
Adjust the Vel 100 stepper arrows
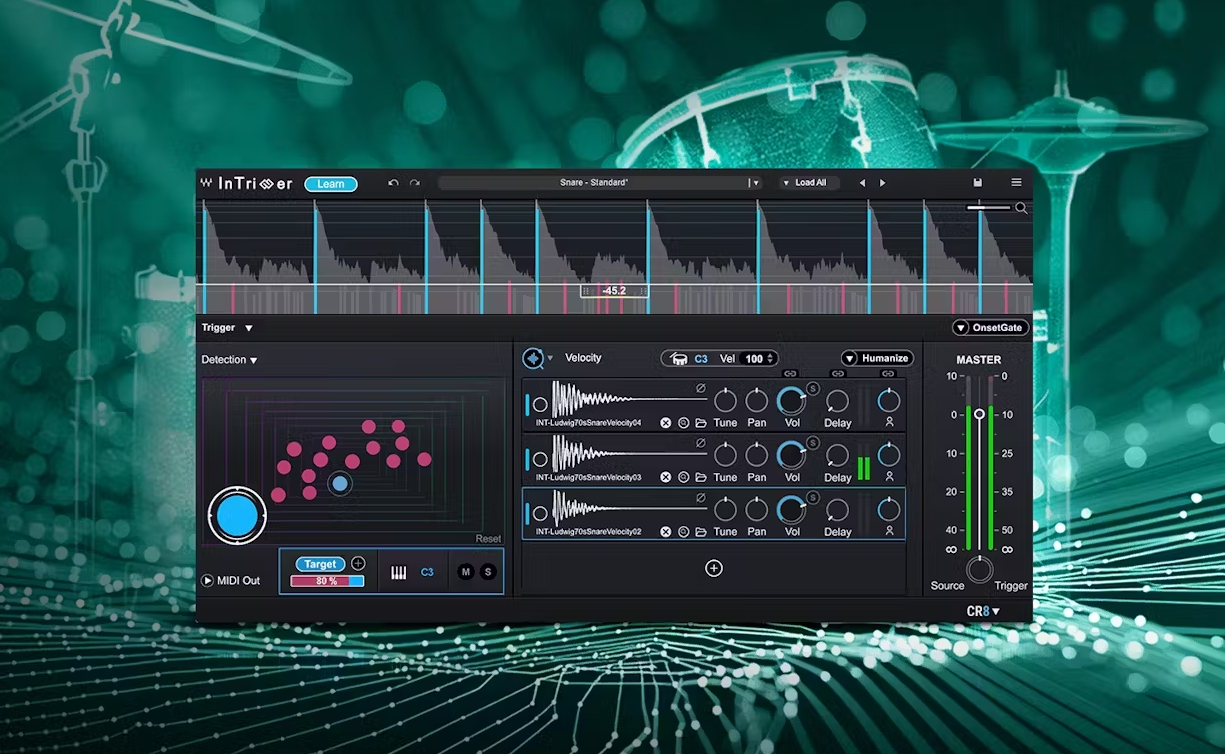(770, 358)
